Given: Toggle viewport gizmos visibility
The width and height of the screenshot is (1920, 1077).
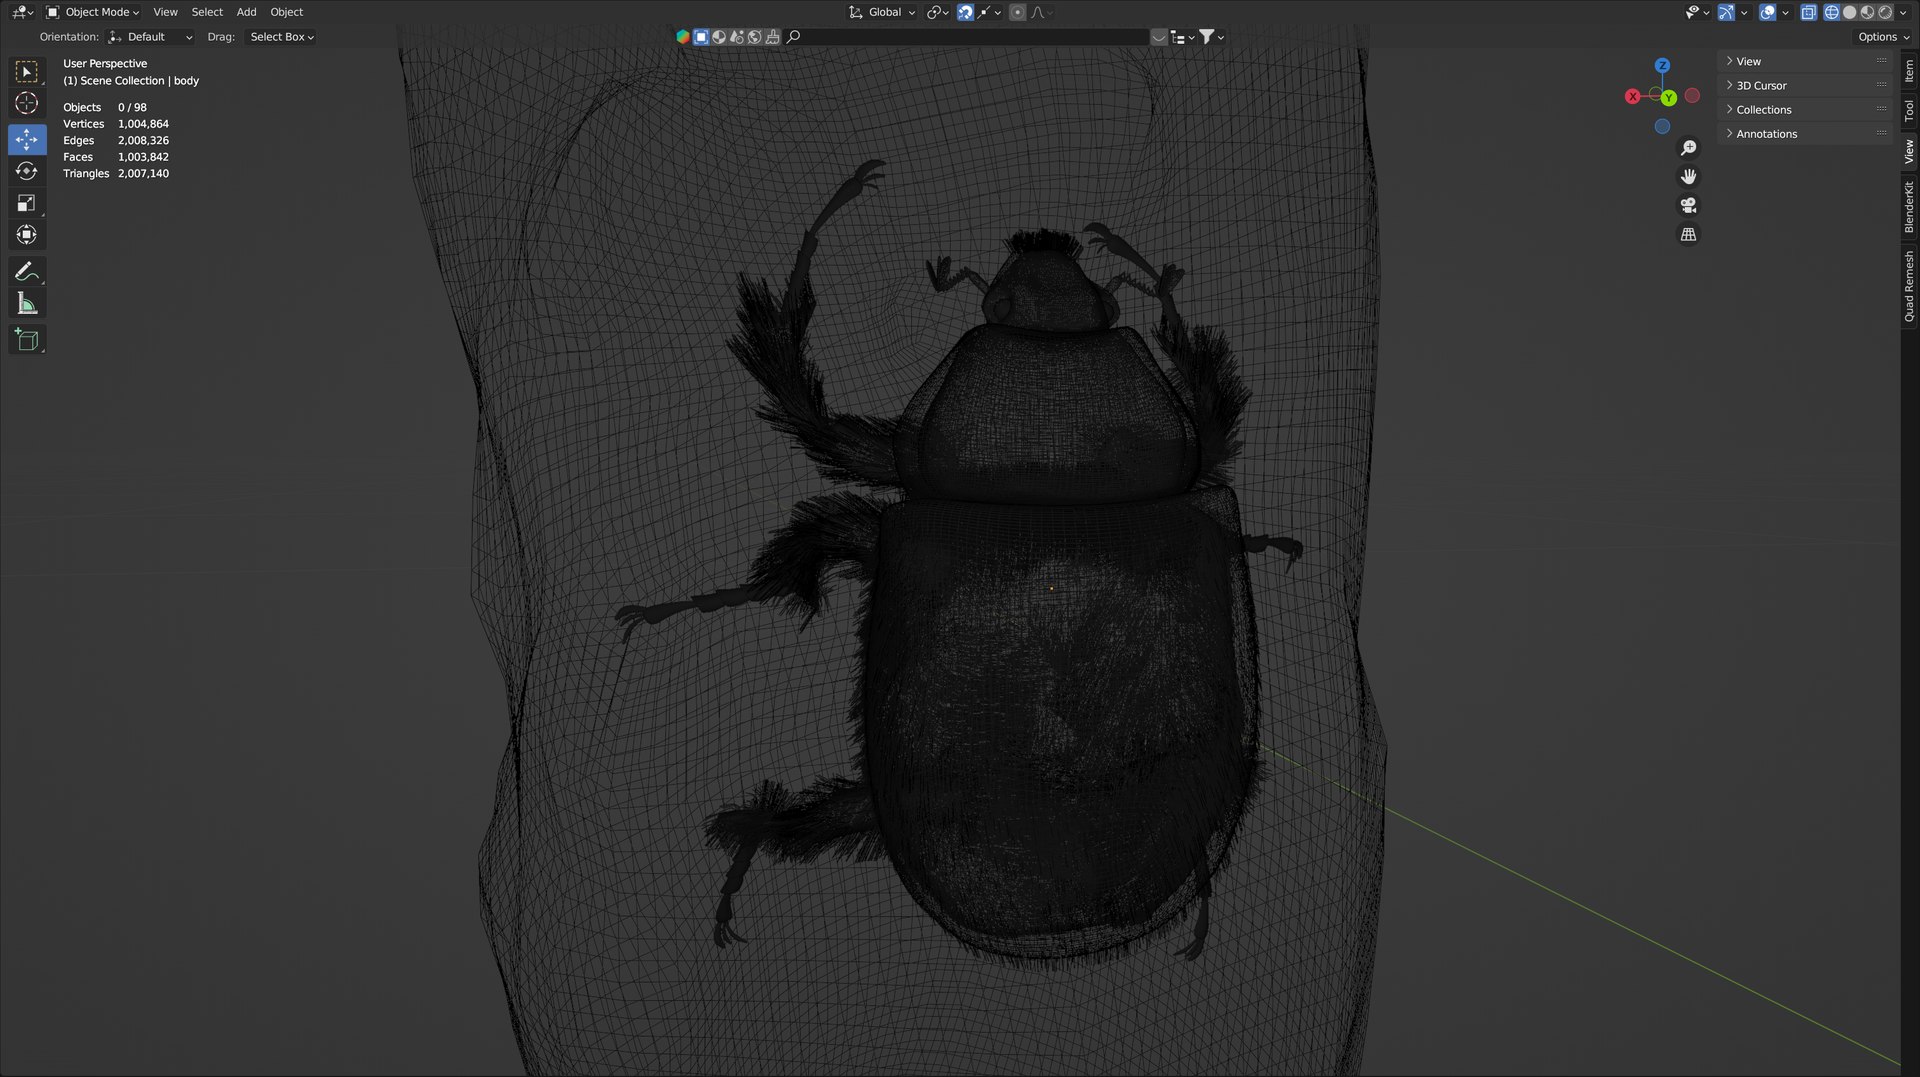Looking at the screenshot, I should (x=1727, y=12).
